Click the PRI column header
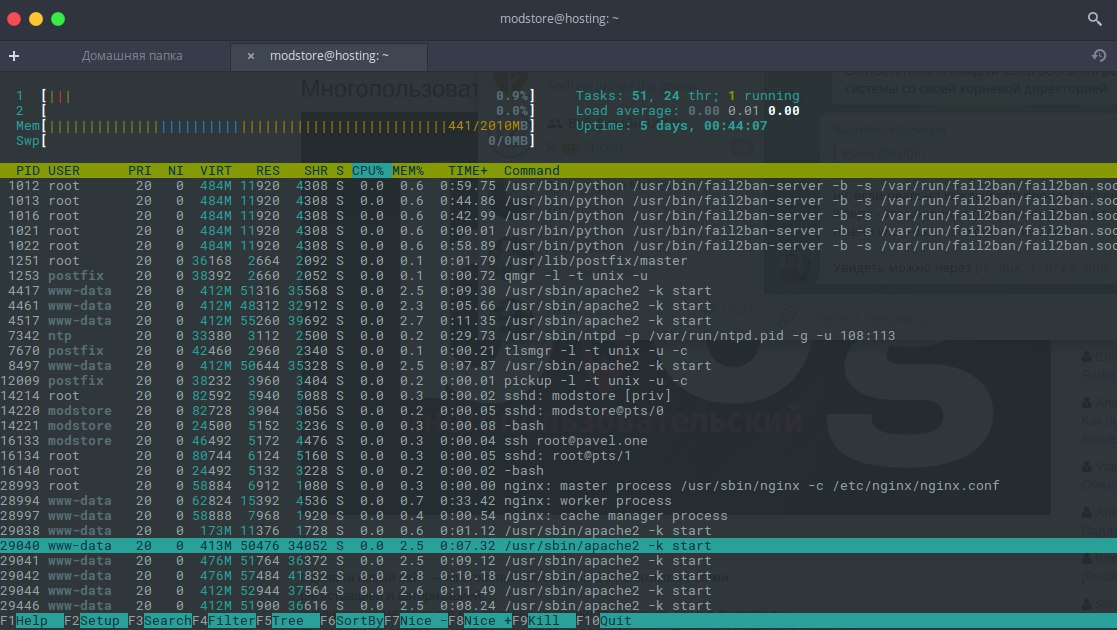 (x=140, y=171)
